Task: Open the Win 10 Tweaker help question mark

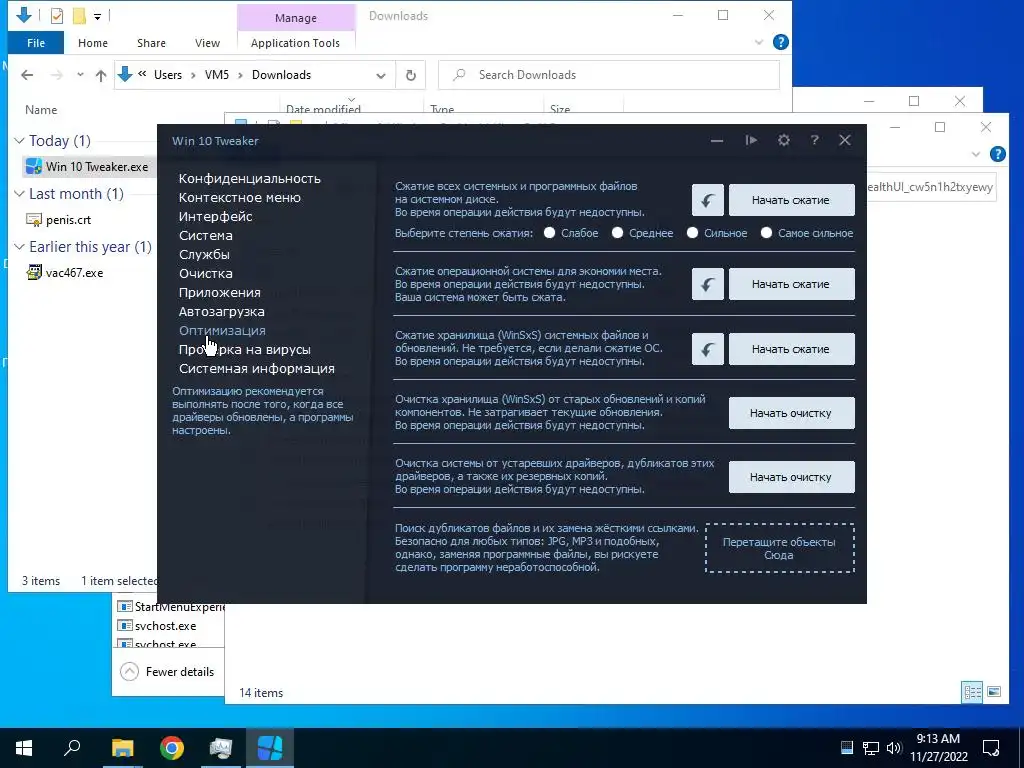Action: (814, 140)
